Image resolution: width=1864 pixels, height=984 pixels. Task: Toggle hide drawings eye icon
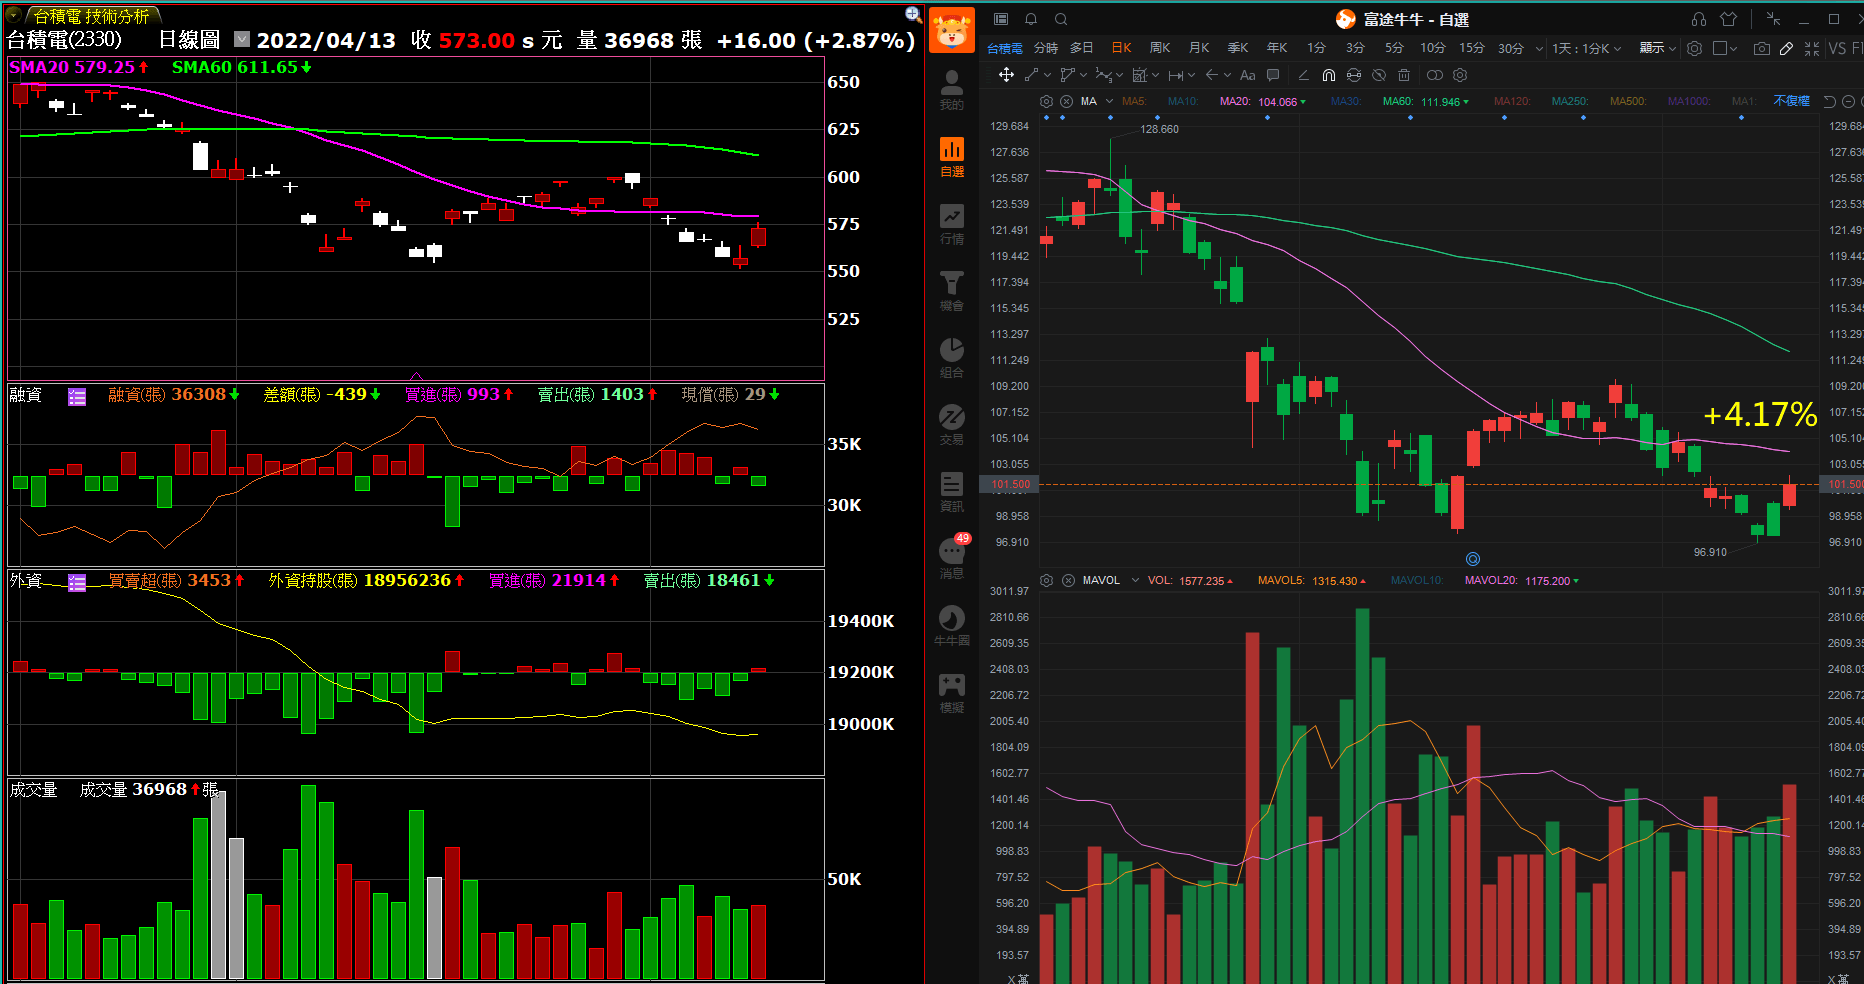tap(1379, 75)
